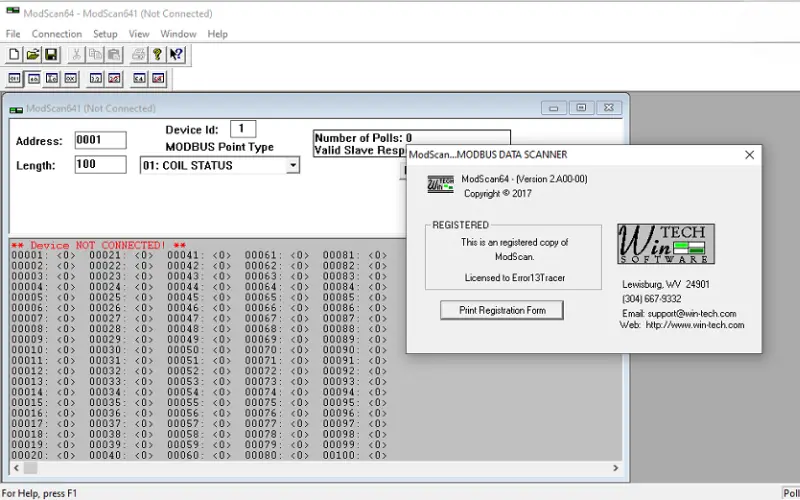Open the Window menu
Screen dimensions: 800x500
click(x=178, y=34)
